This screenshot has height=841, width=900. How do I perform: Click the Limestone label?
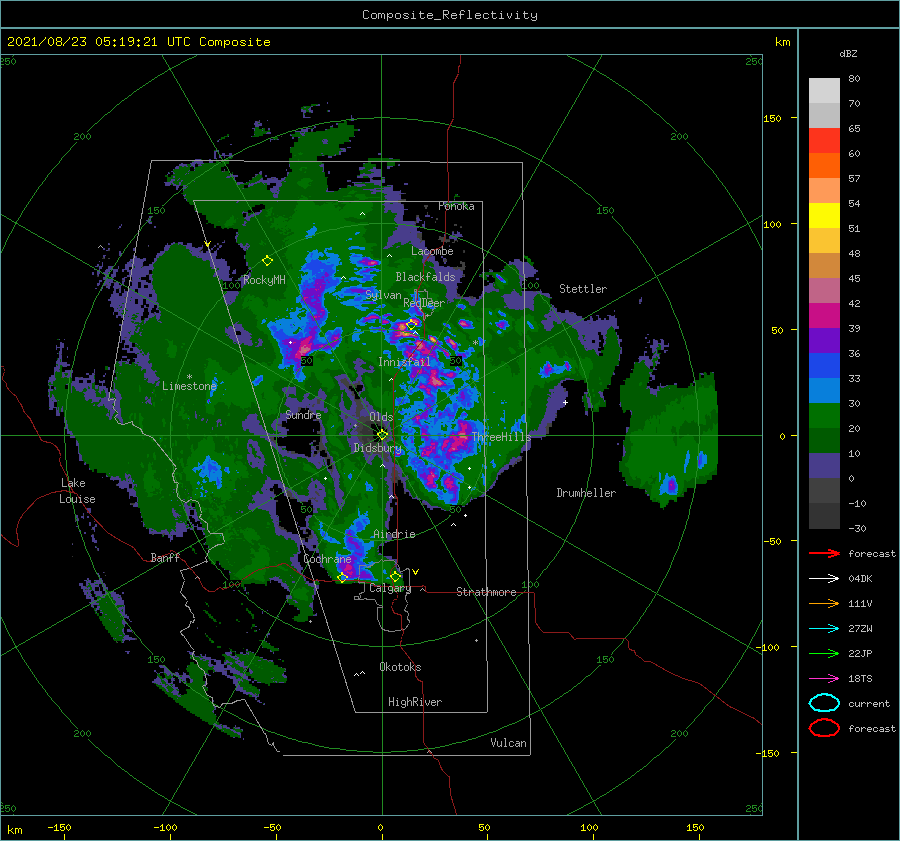189,386
